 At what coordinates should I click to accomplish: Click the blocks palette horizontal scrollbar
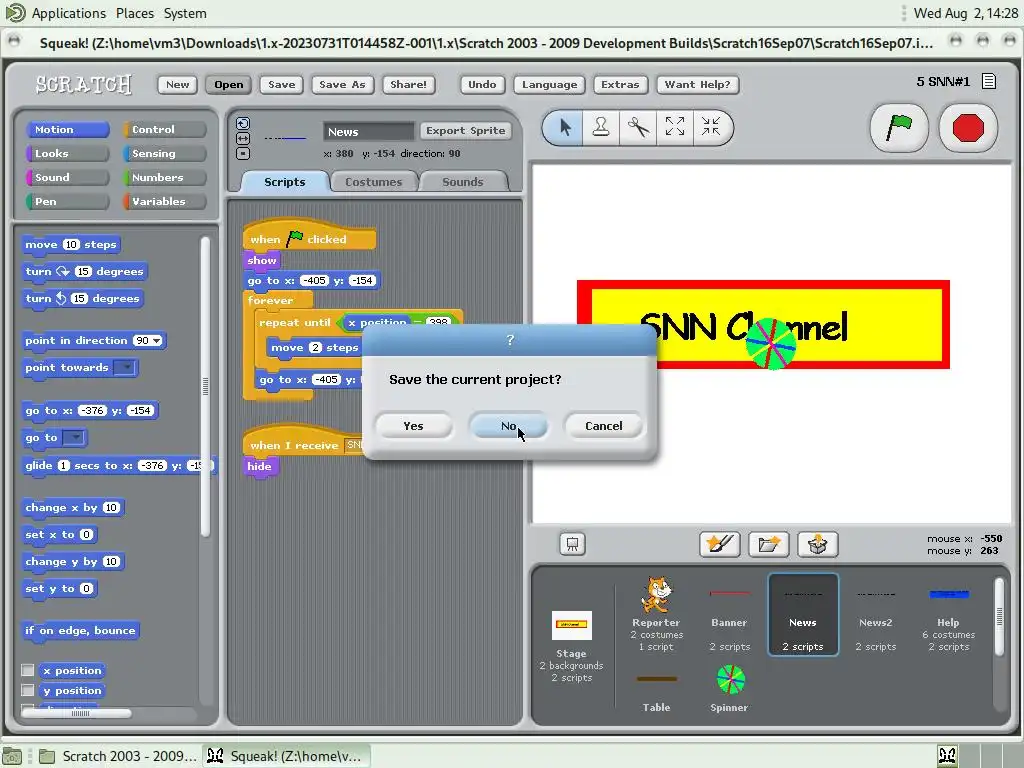point(77,713)
